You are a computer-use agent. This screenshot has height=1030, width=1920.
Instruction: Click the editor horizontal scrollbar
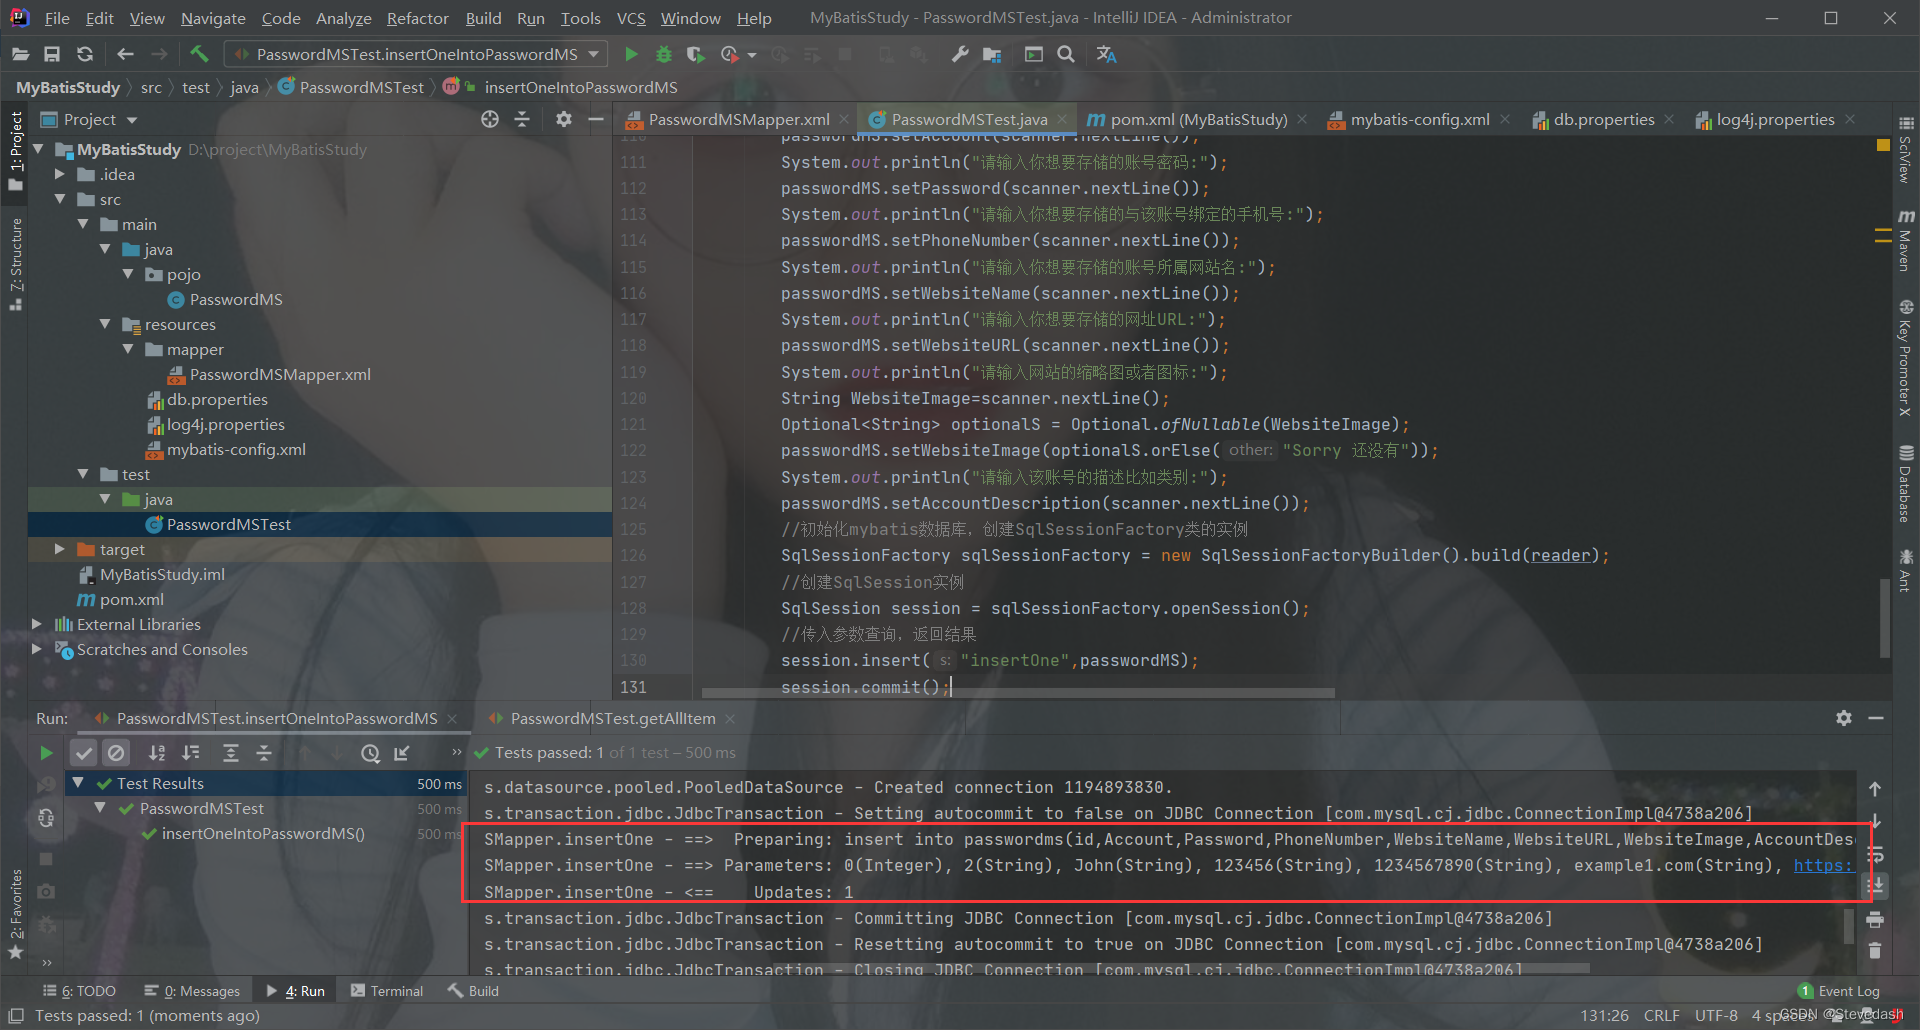point(1017,692)
